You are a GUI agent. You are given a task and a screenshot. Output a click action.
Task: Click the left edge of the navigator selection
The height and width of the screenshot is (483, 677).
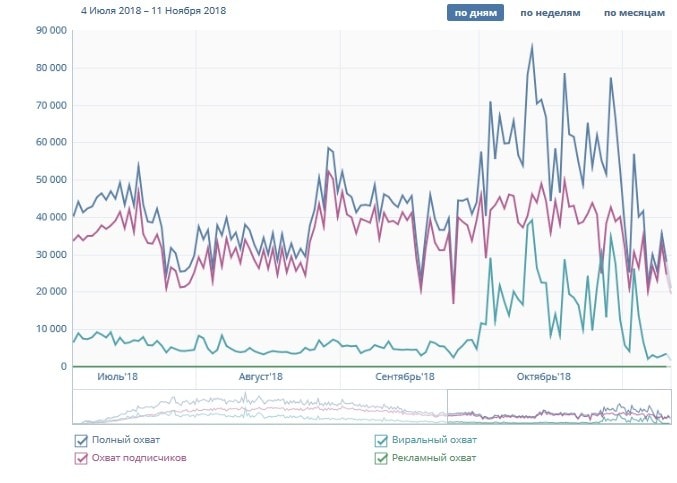(x=447, y=406)
